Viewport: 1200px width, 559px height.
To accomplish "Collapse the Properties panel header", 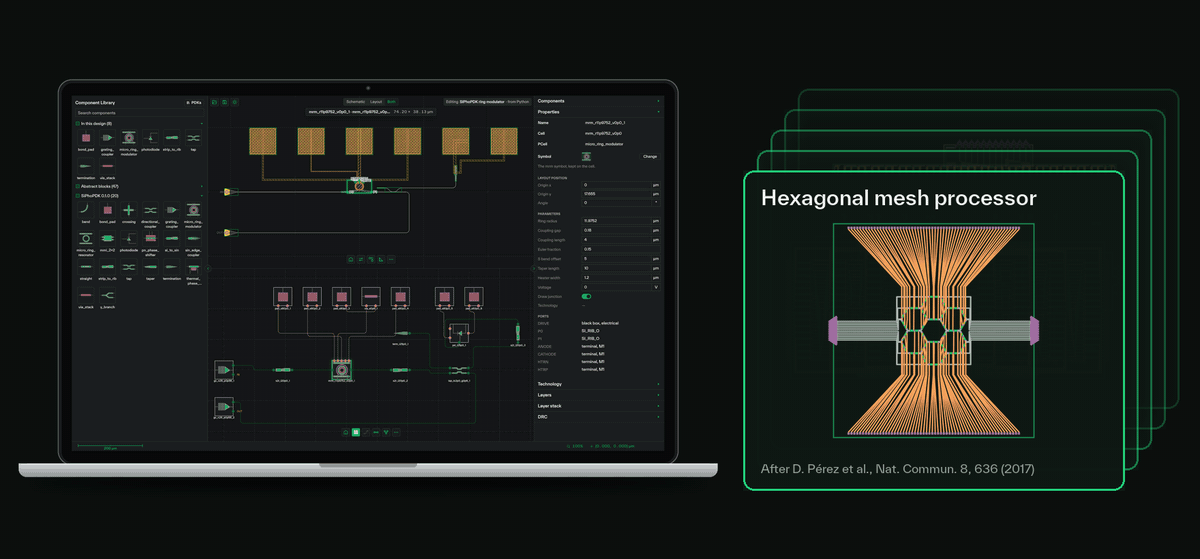I will coord(599,112).
